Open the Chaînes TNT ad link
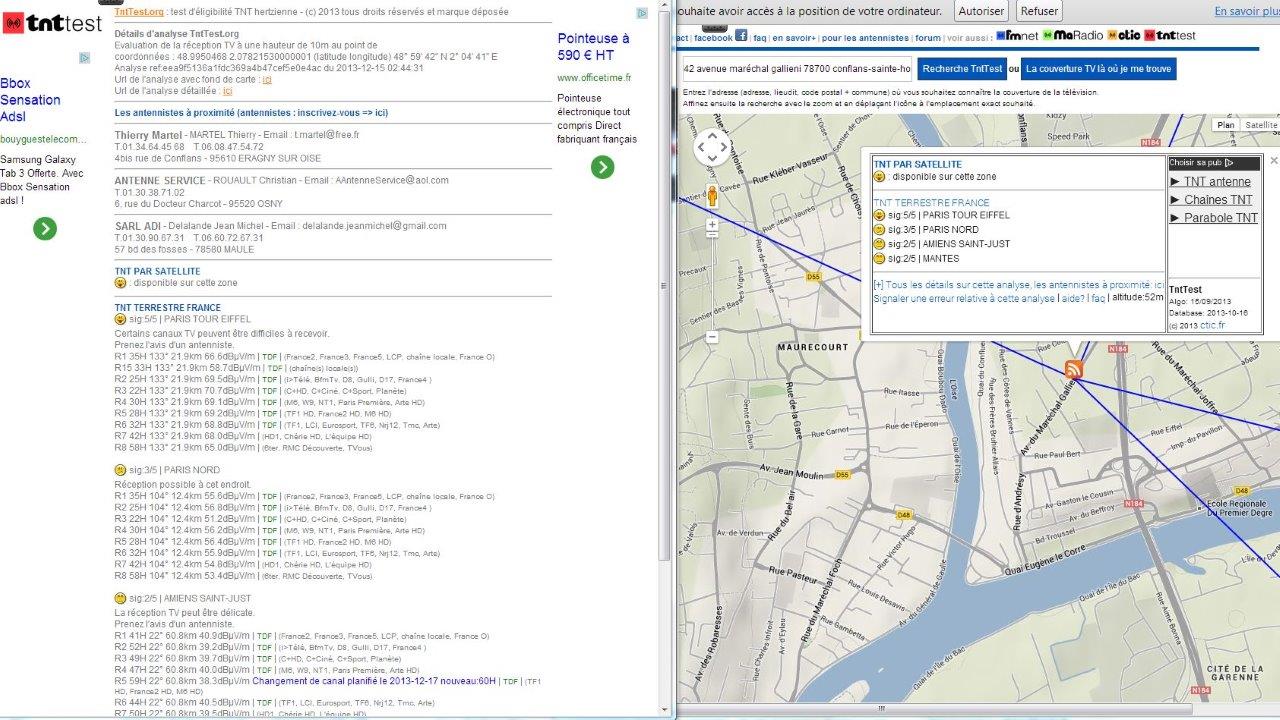The image size is (1280, 720). click(1218, 200)
